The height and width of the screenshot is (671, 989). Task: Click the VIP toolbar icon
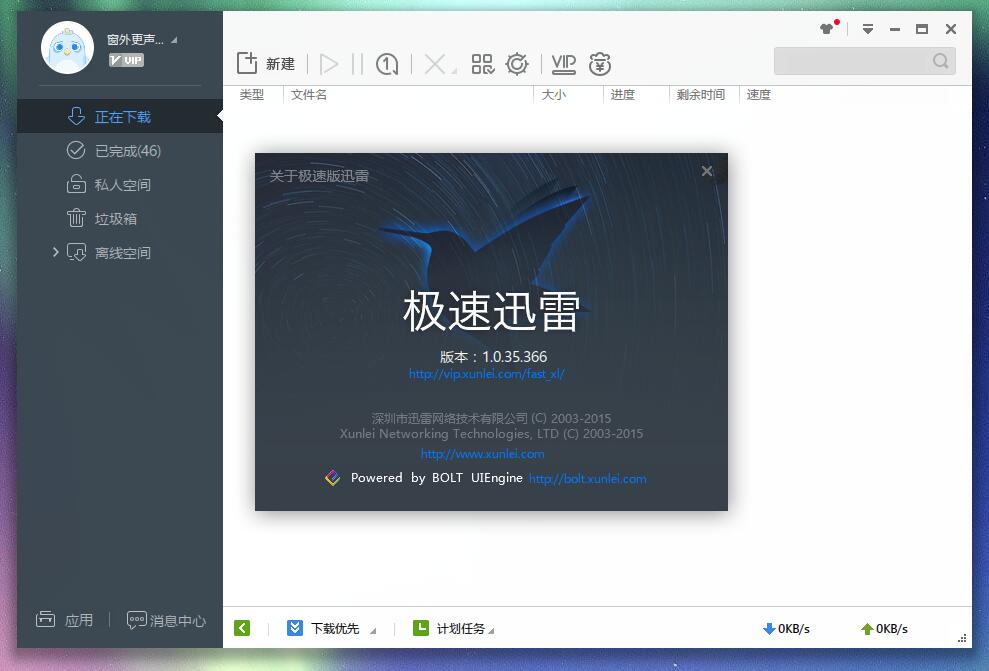563,64
